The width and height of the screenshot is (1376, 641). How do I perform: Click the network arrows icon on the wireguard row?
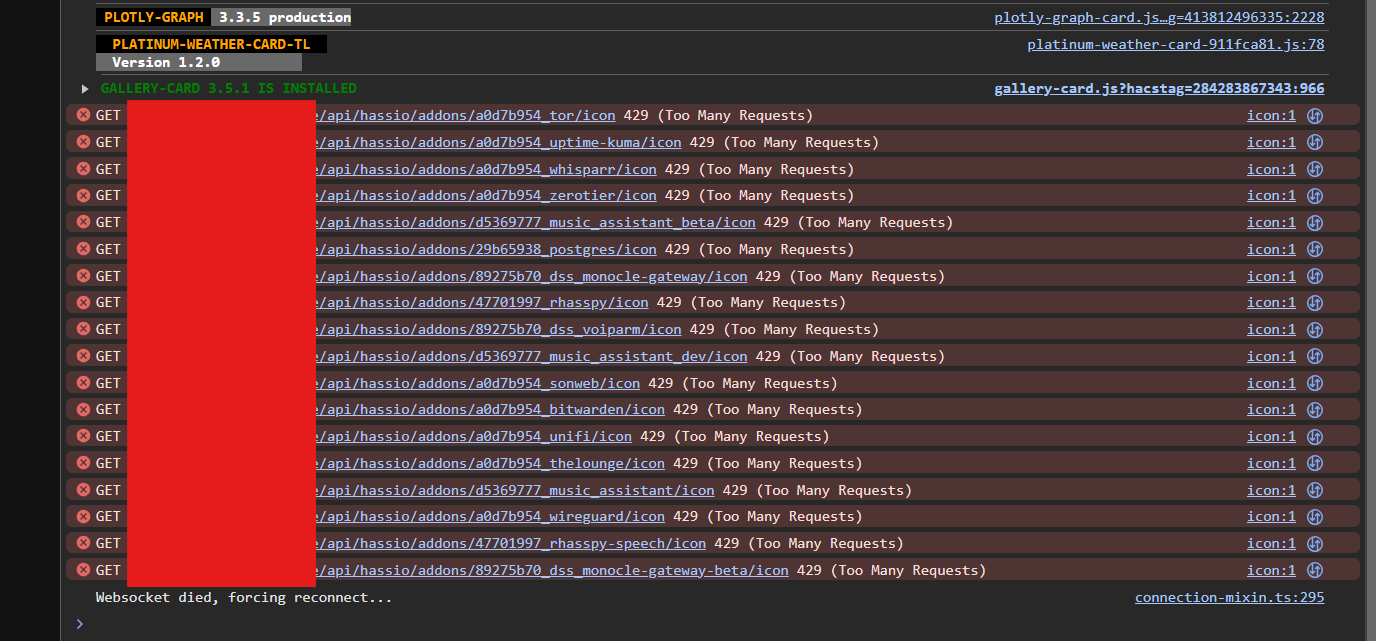tap(1315, 516)
